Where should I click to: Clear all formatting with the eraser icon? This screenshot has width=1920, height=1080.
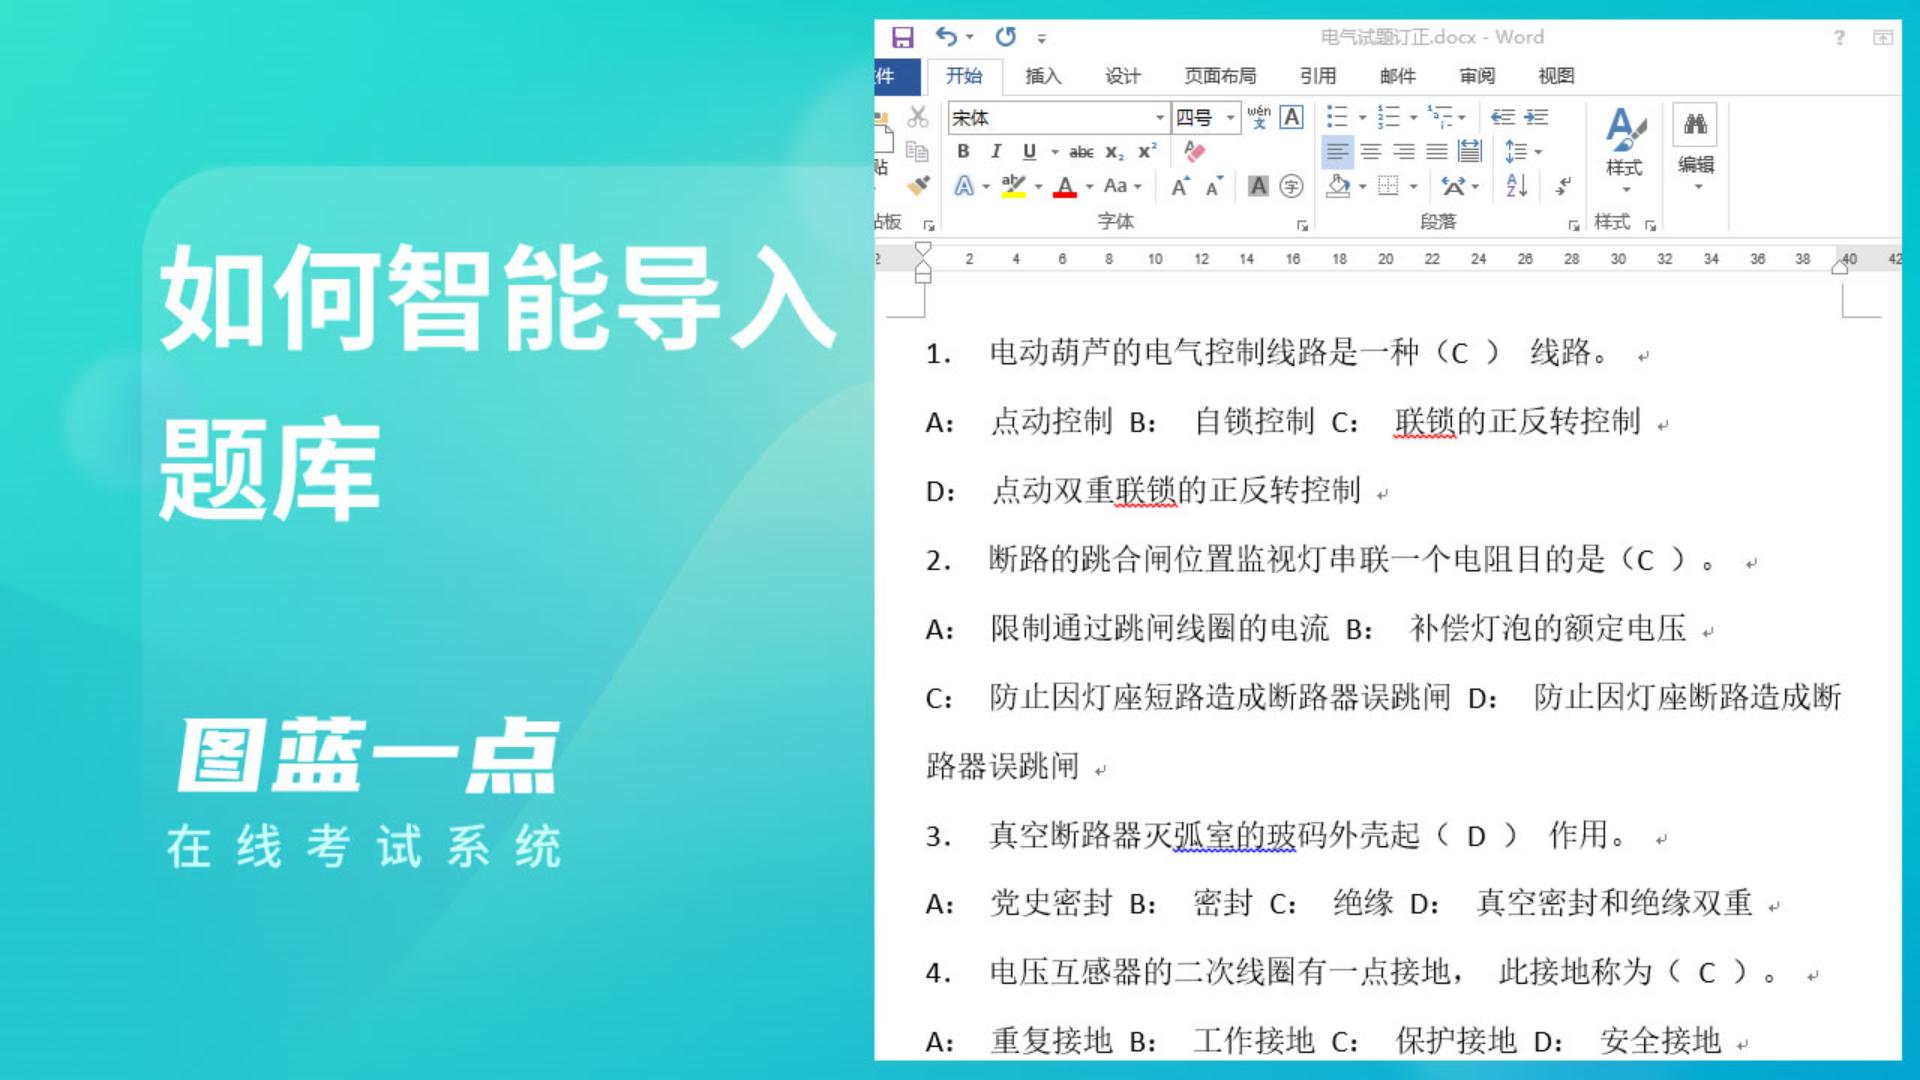[x=1194, y=151]
